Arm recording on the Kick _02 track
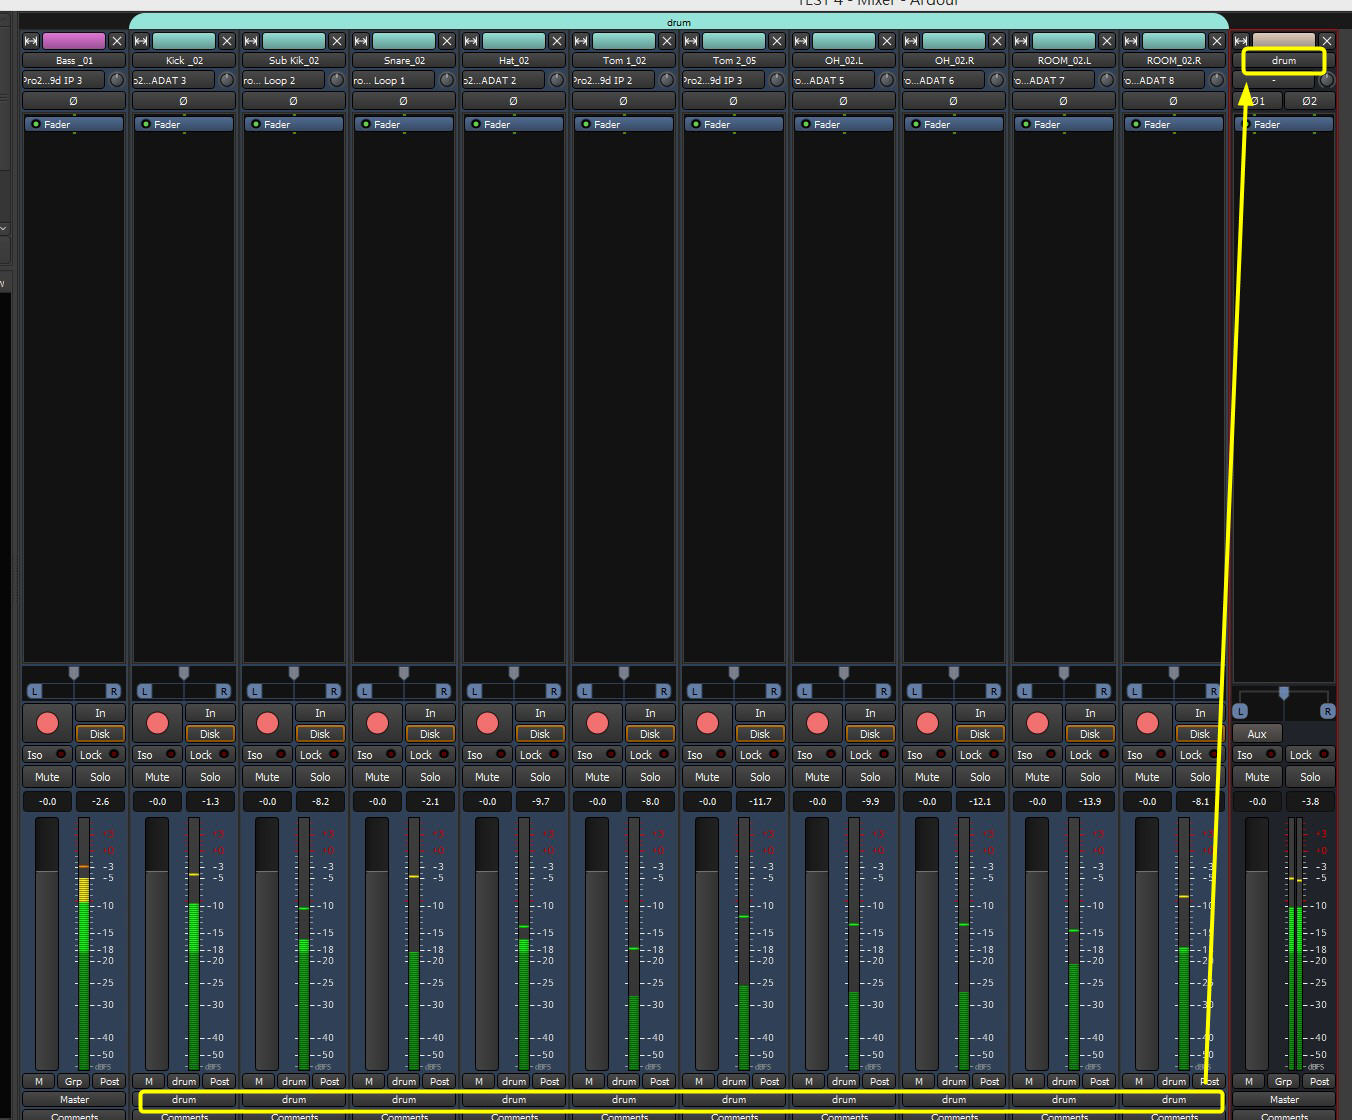The image size is (1352, 1120). [157, 723]
